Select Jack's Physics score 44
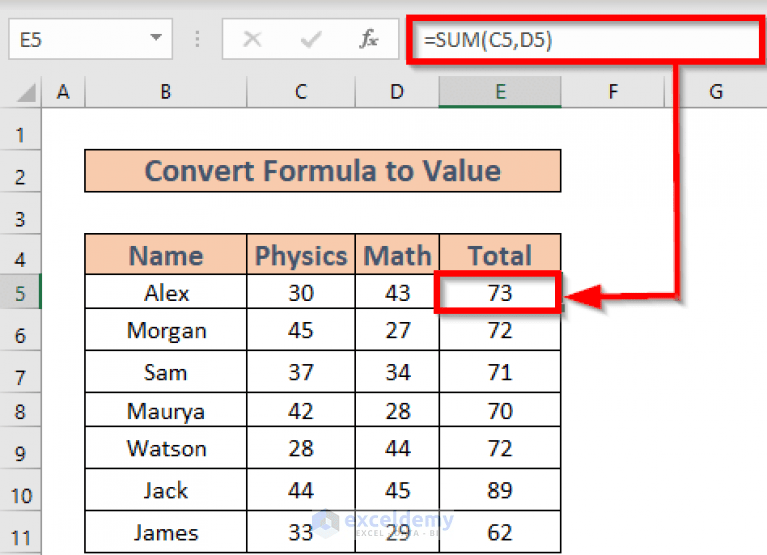 [x=301, y=490]
